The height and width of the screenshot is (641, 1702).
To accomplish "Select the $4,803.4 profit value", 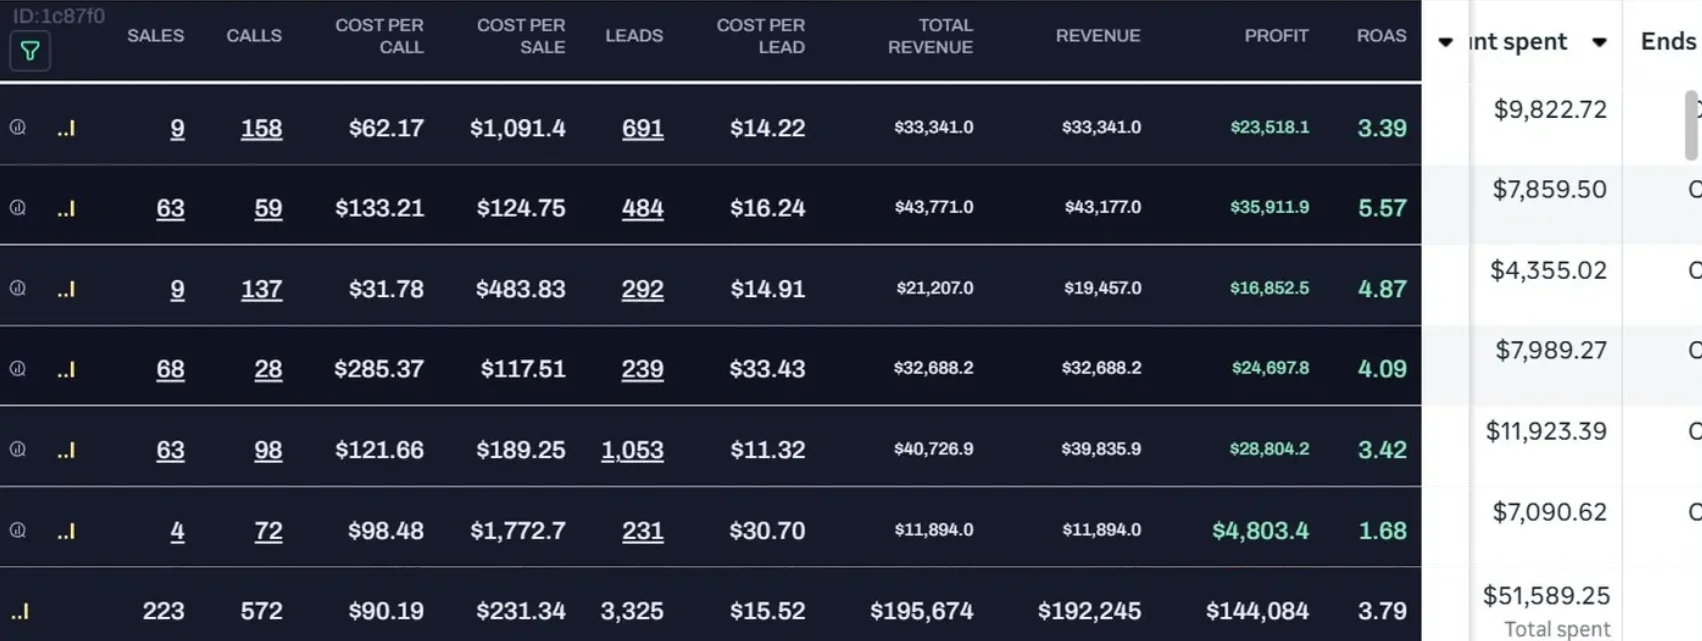I will click(1260, 531).
